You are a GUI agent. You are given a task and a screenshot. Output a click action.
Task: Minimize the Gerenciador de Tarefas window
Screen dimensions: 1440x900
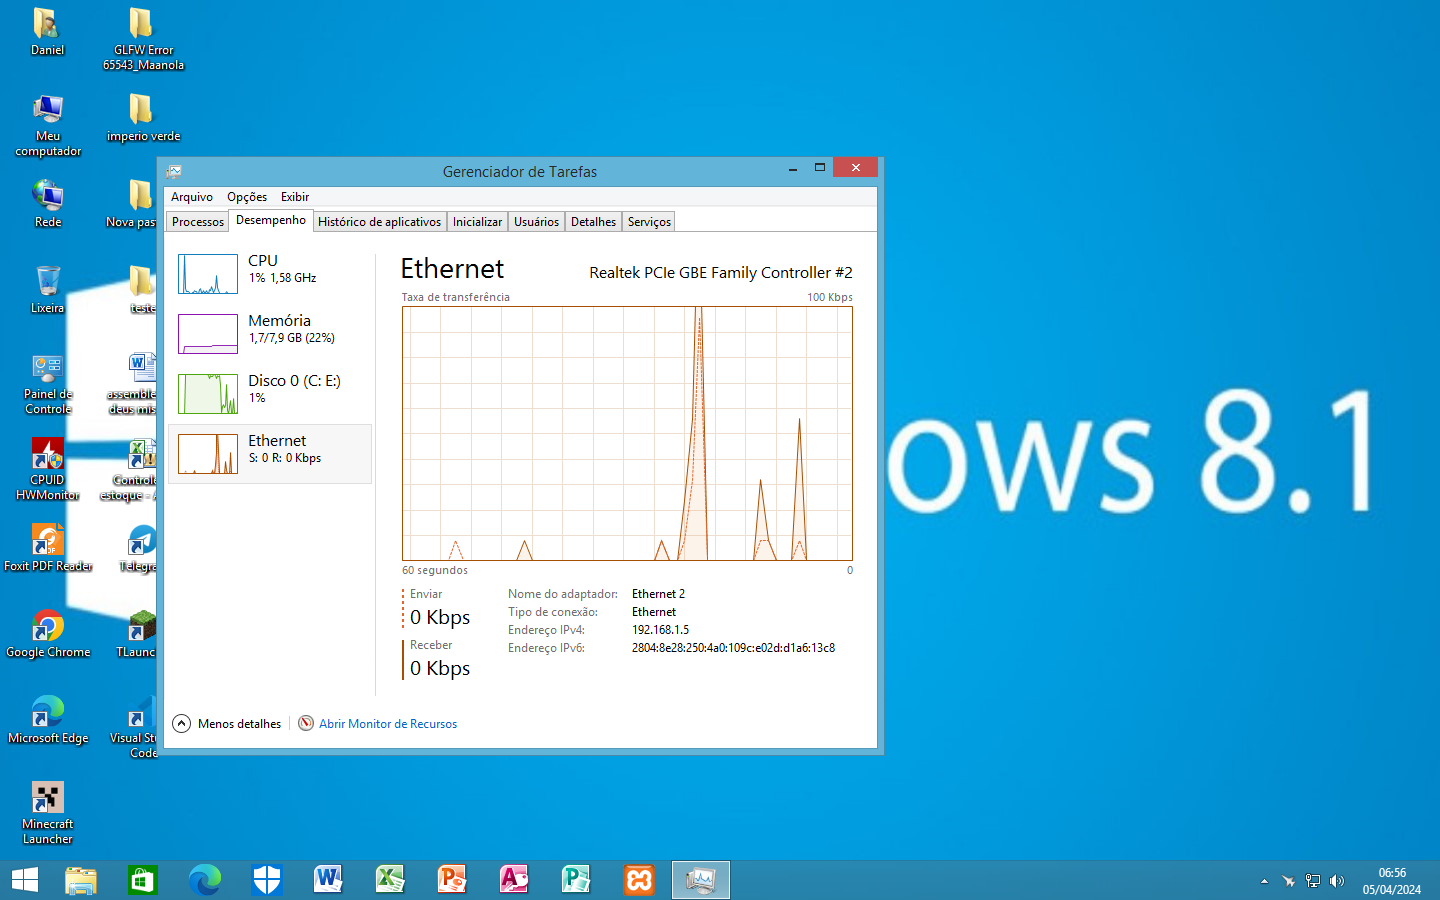coord(793,169)
